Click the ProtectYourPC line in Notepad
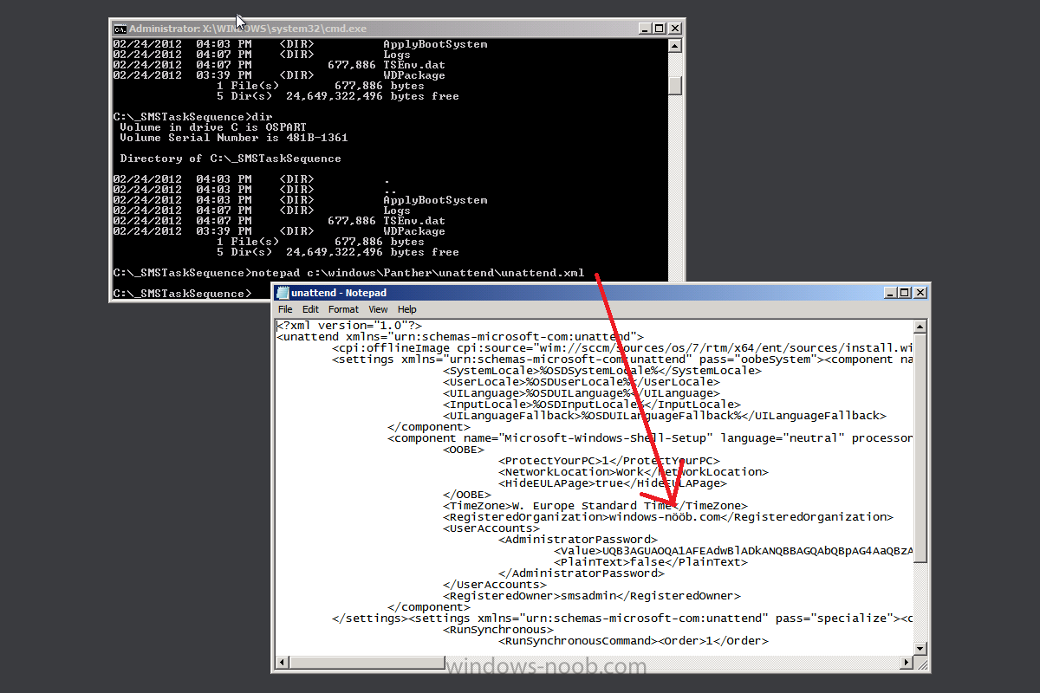 click(x=609, y=461)
